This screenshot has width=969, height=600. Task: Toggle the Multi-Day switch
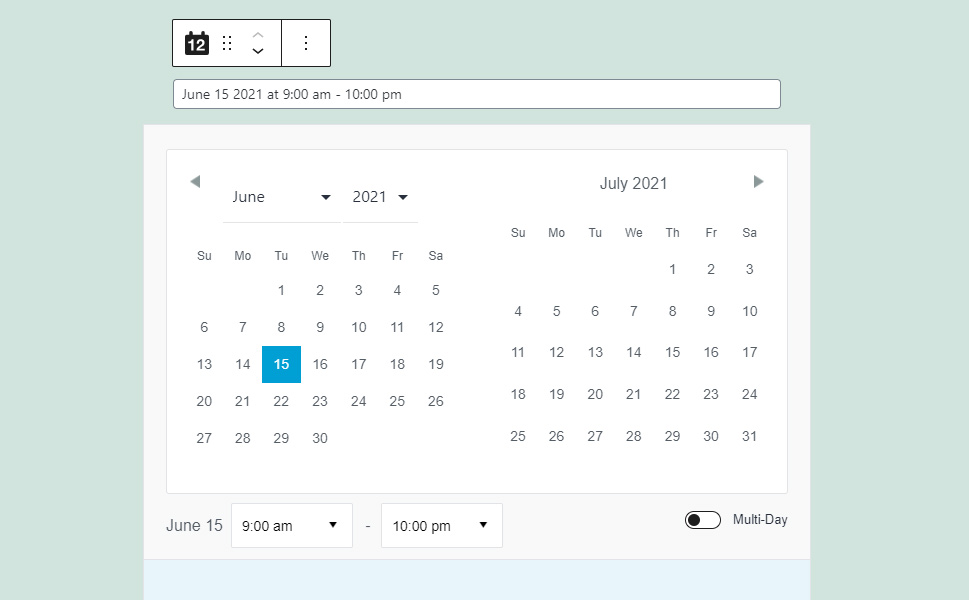(x=703, y=520)
